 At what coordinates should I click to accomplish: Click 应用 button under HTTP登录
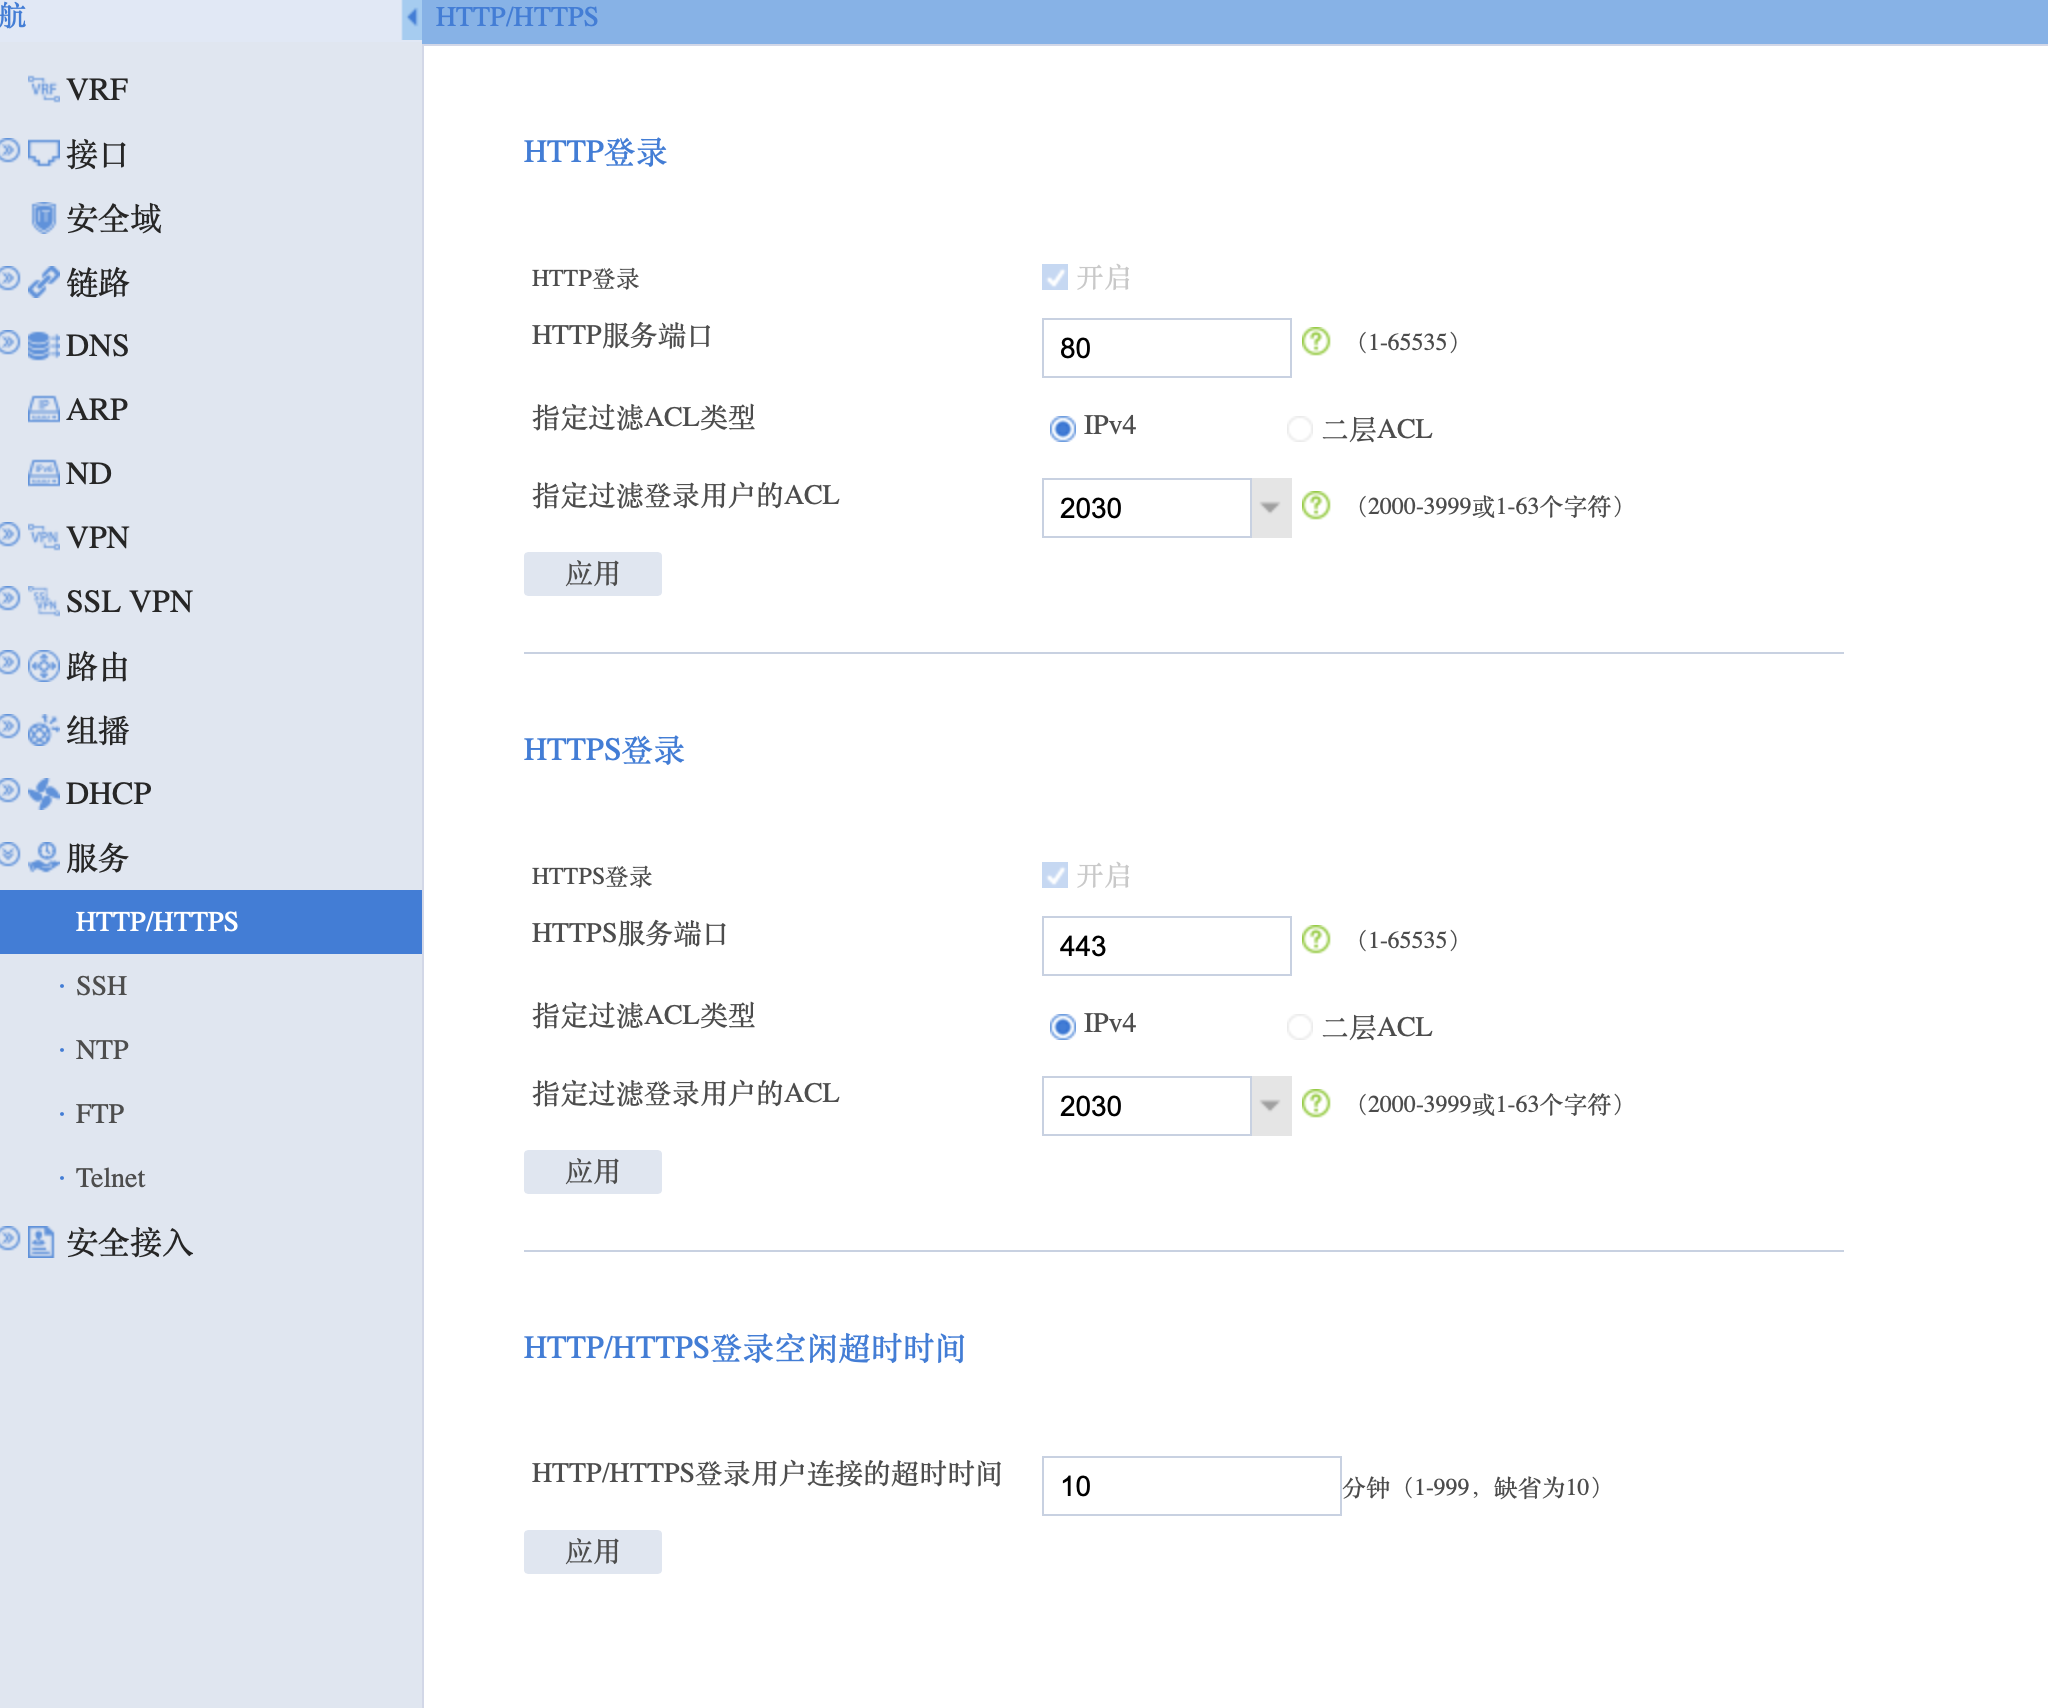click(x=592, y=574)
